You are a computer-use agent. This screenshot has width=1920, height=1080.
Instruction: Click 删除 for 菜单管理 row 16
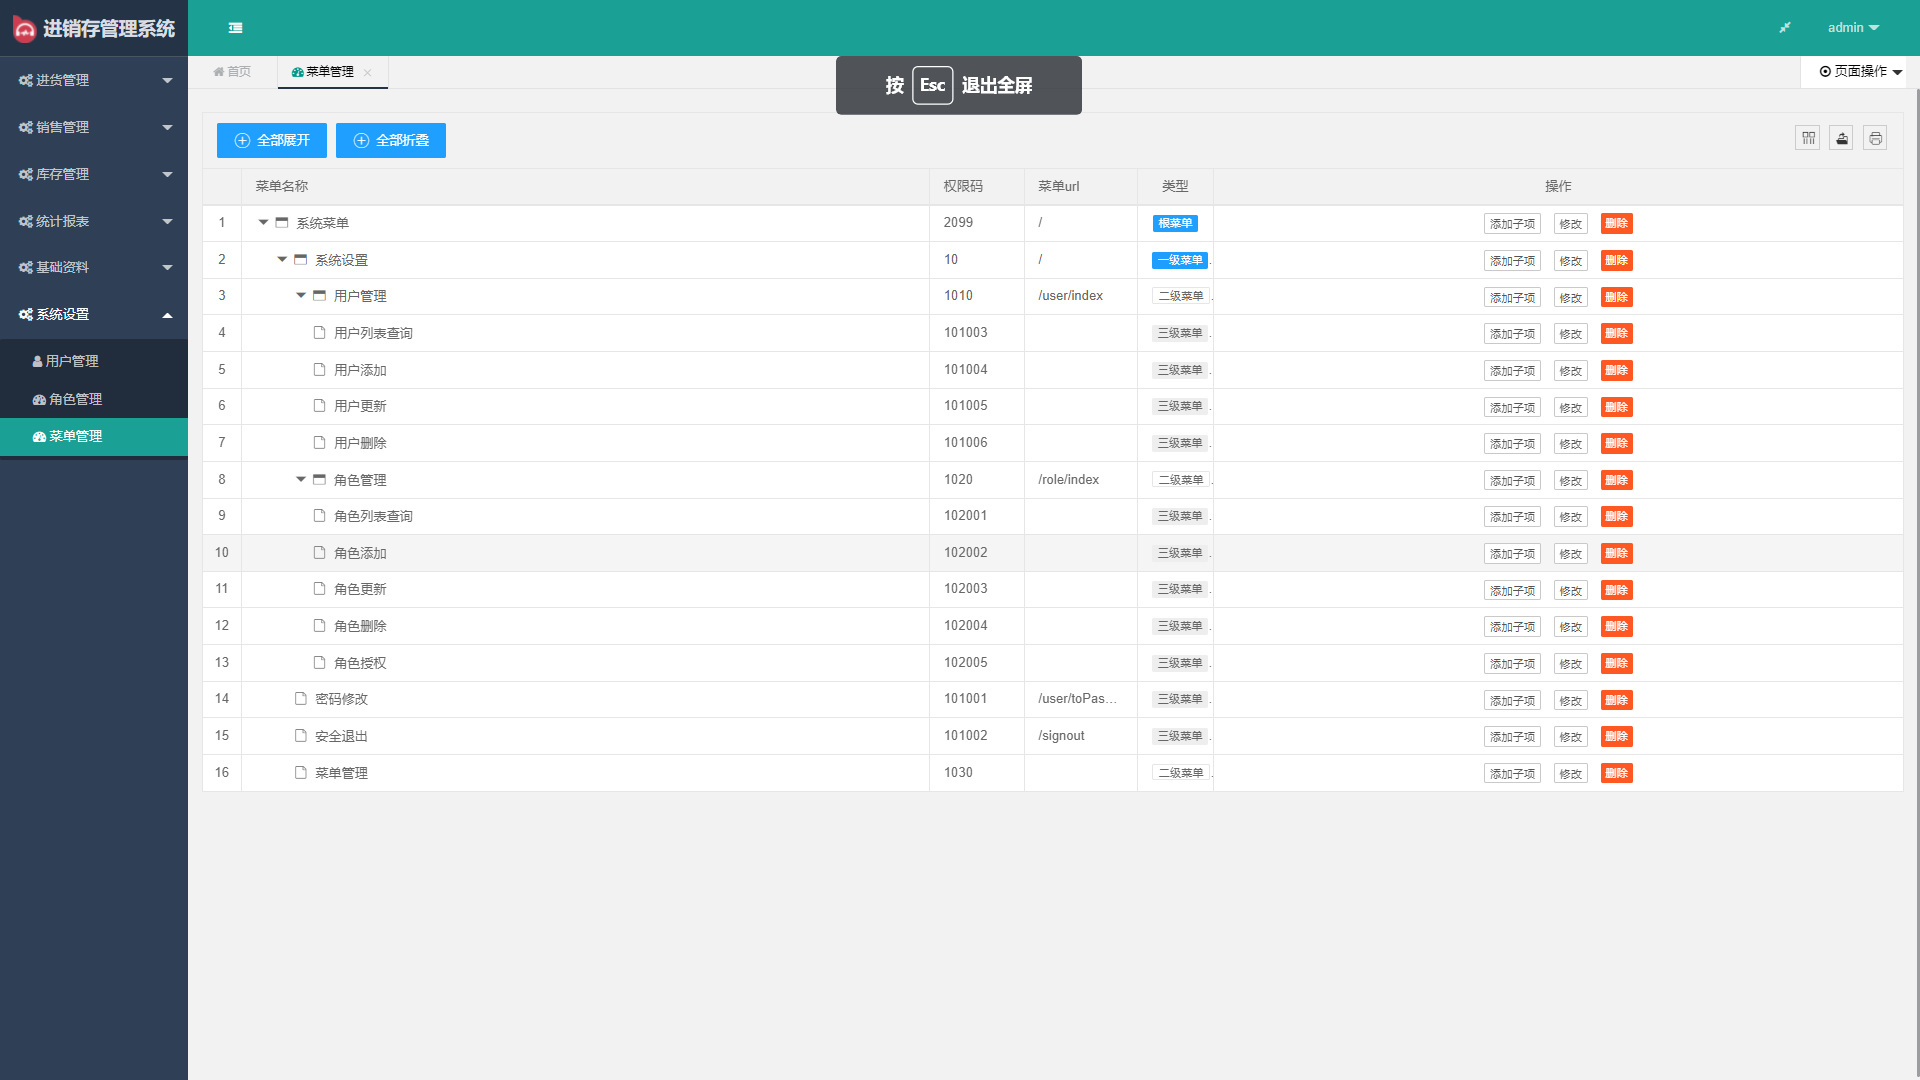1617,774
